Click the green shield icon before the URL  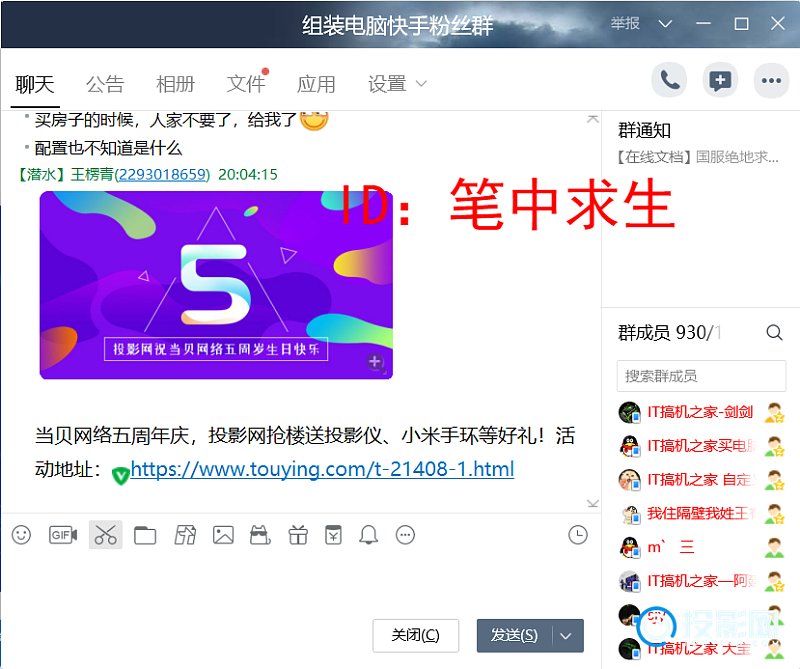(120, 475)
